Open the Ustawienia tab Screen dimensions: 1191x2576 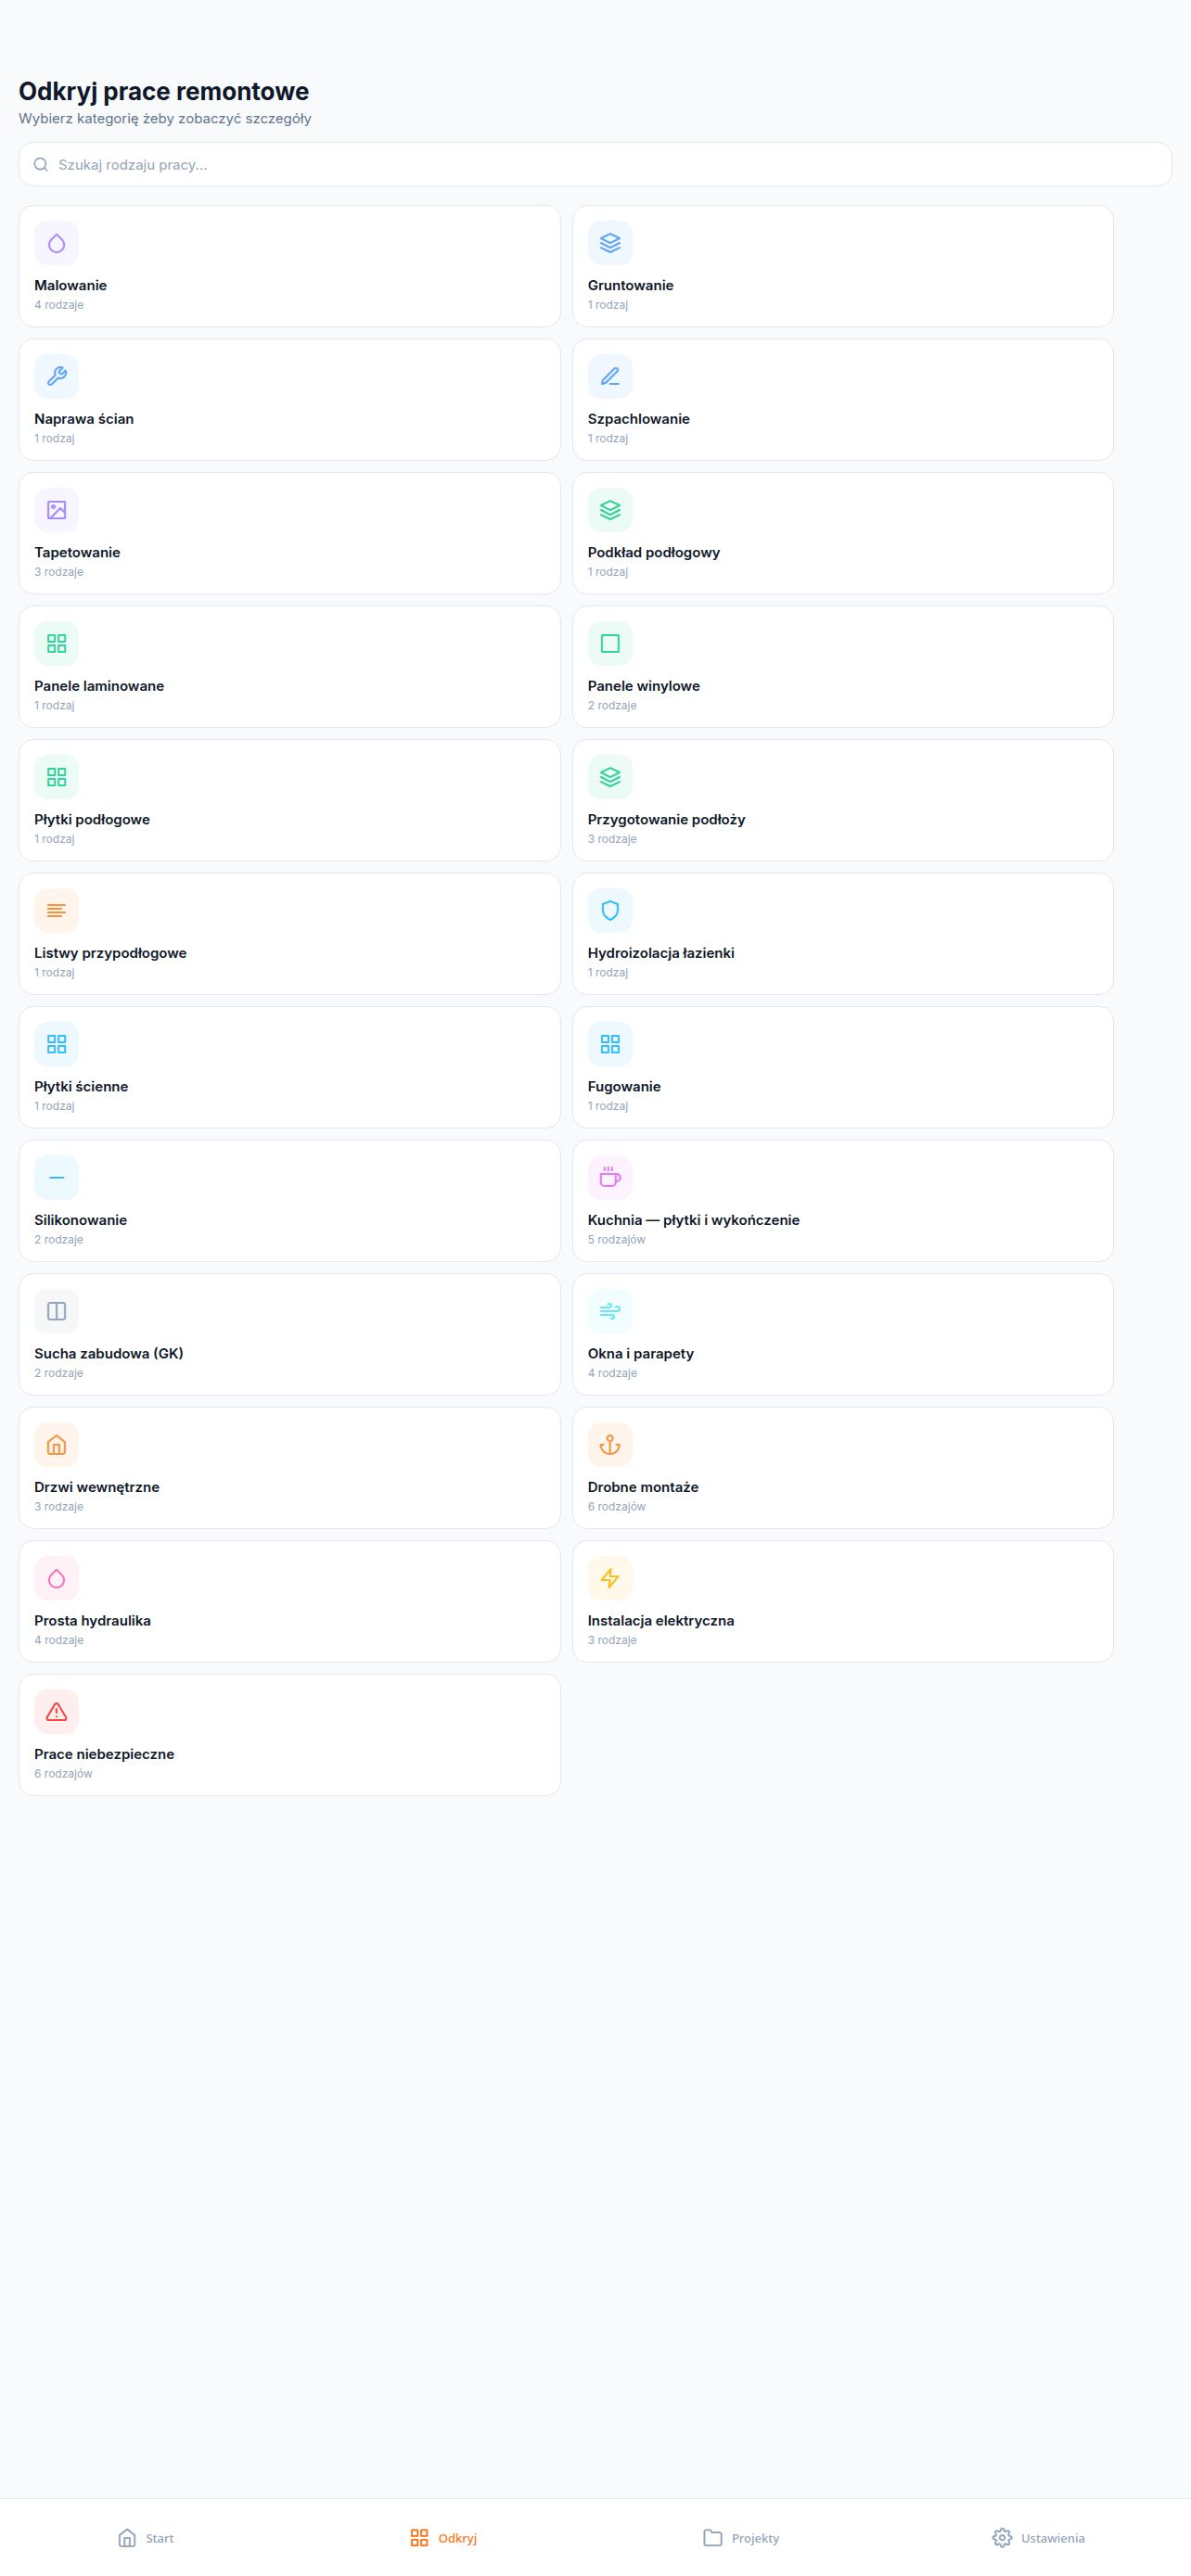[x=1038, y=2537]
